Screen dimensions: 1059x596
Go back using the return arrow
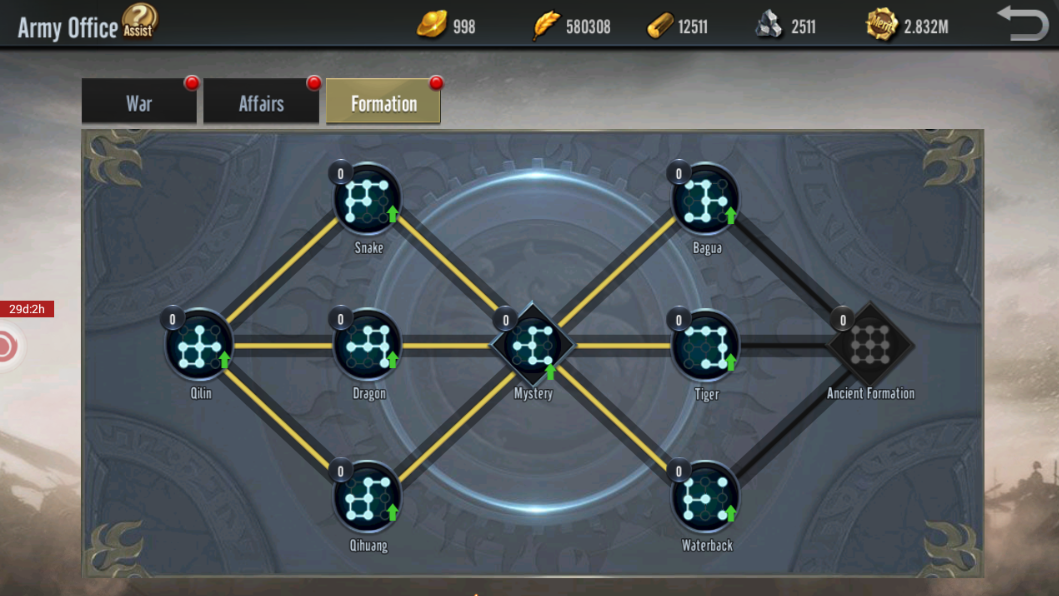[1023, 22]
